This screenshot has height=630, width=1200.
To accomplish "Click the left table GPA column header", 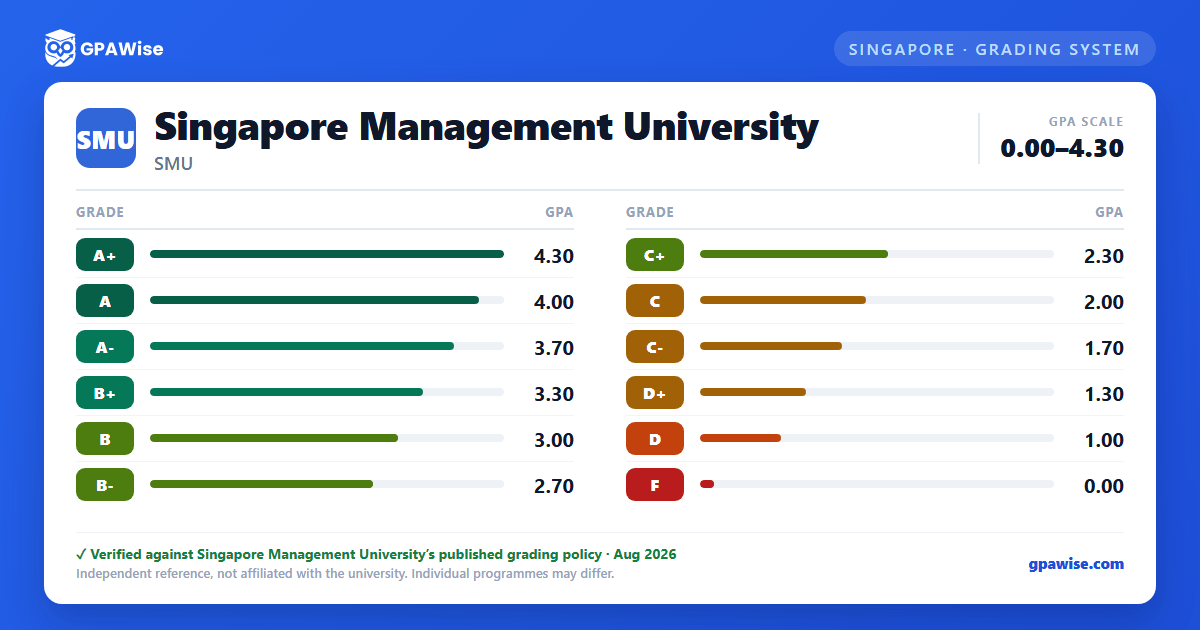I will pos(559,212).
